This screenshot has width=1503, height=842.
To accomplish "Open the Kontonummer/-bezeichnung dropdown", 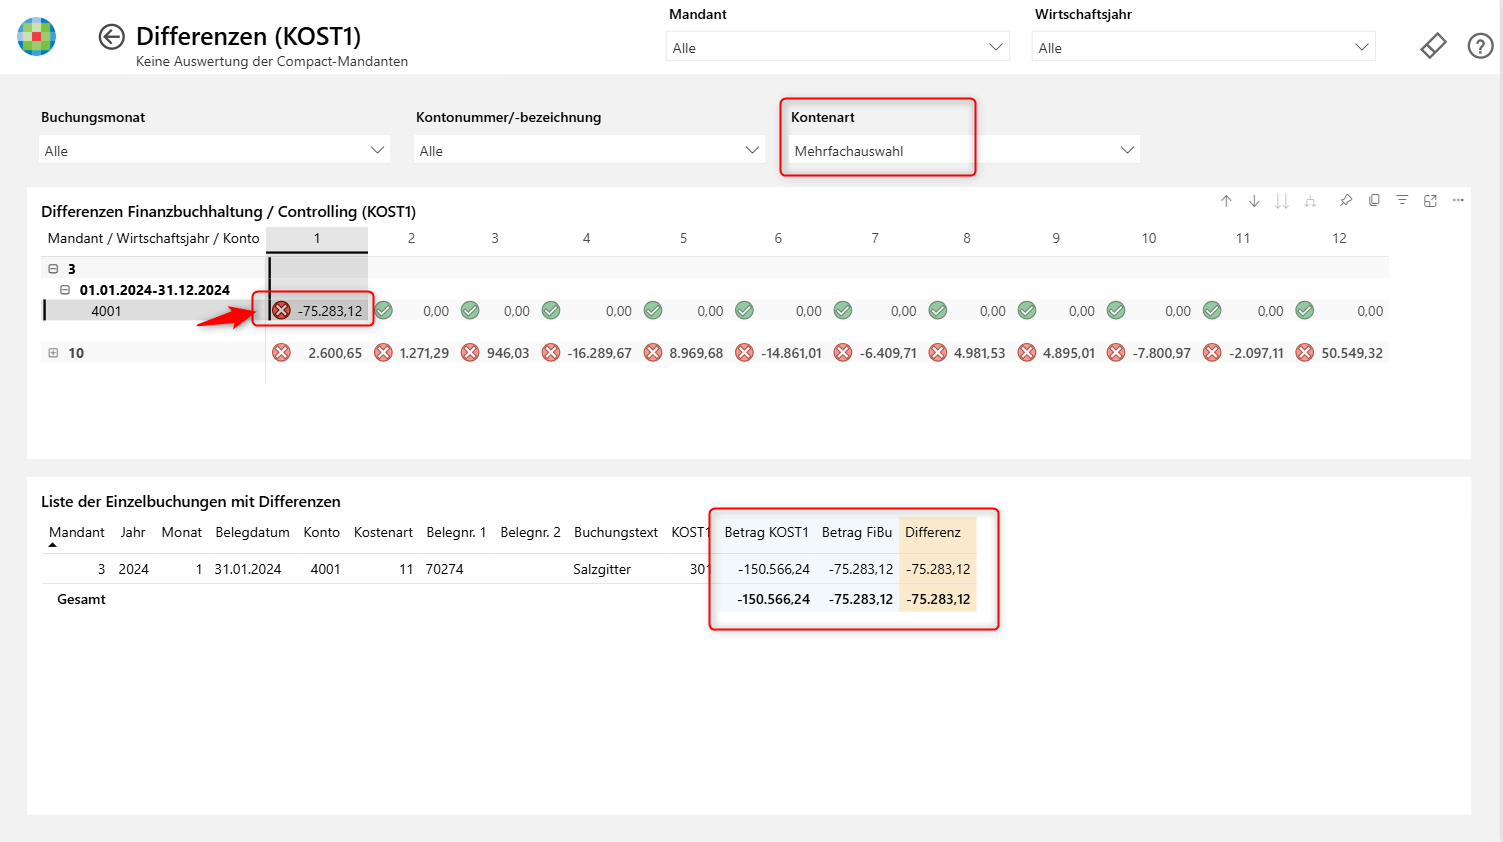I will coord(590,151).
